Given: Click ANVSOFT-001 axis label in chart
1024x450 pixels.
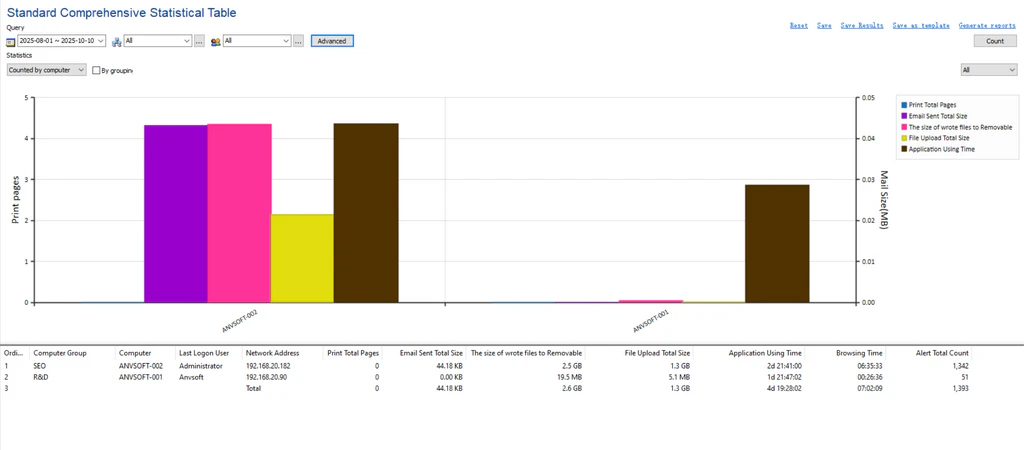Looking at the screenshot, I should tap(651, 321).
